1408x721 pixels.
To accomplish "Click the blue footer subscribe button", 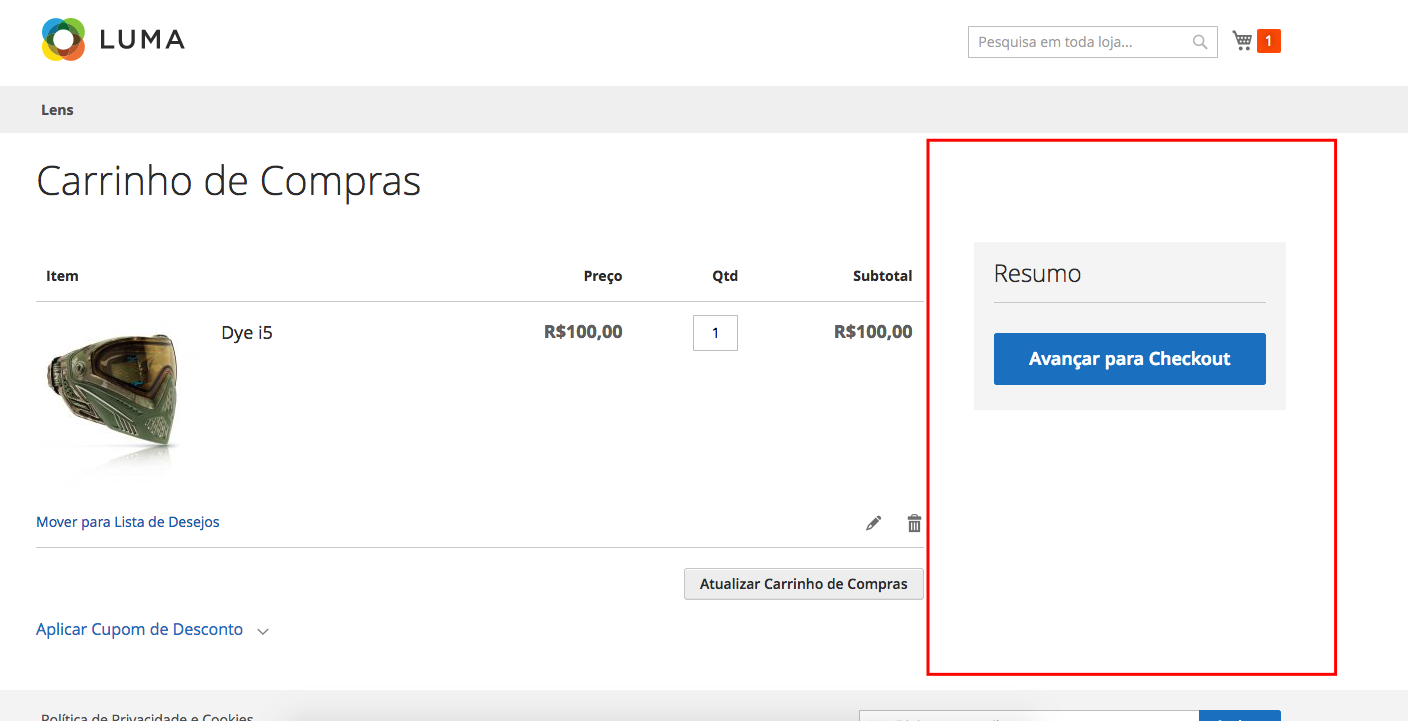I will pos(1239,716).
